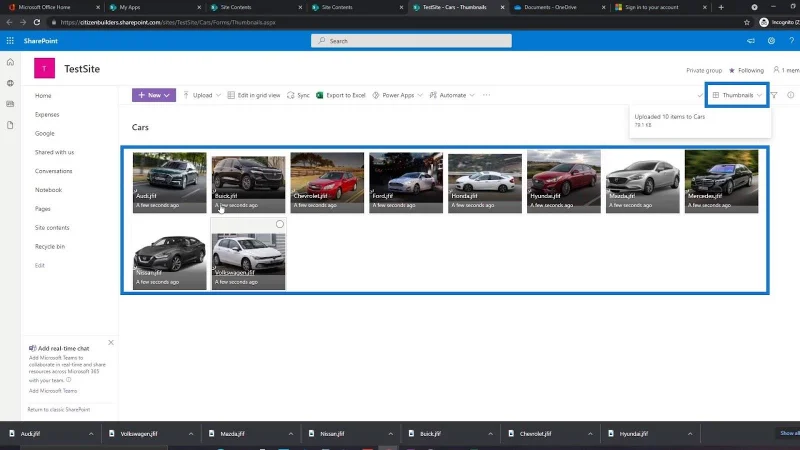
Task: Open the Honda.jfif thumbnail
Action: click(485, 182)
